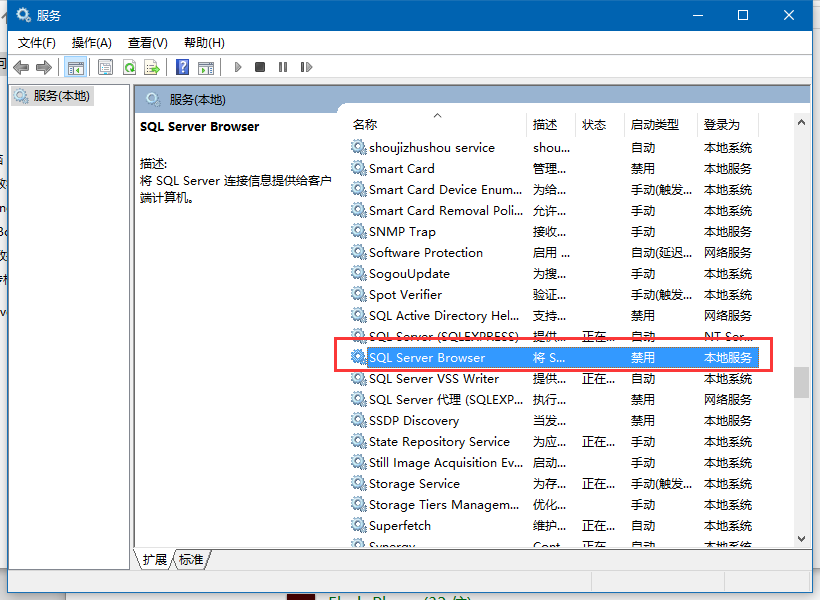Open the Help question mark icon
The image size is (820, 600).
[183, 67]
